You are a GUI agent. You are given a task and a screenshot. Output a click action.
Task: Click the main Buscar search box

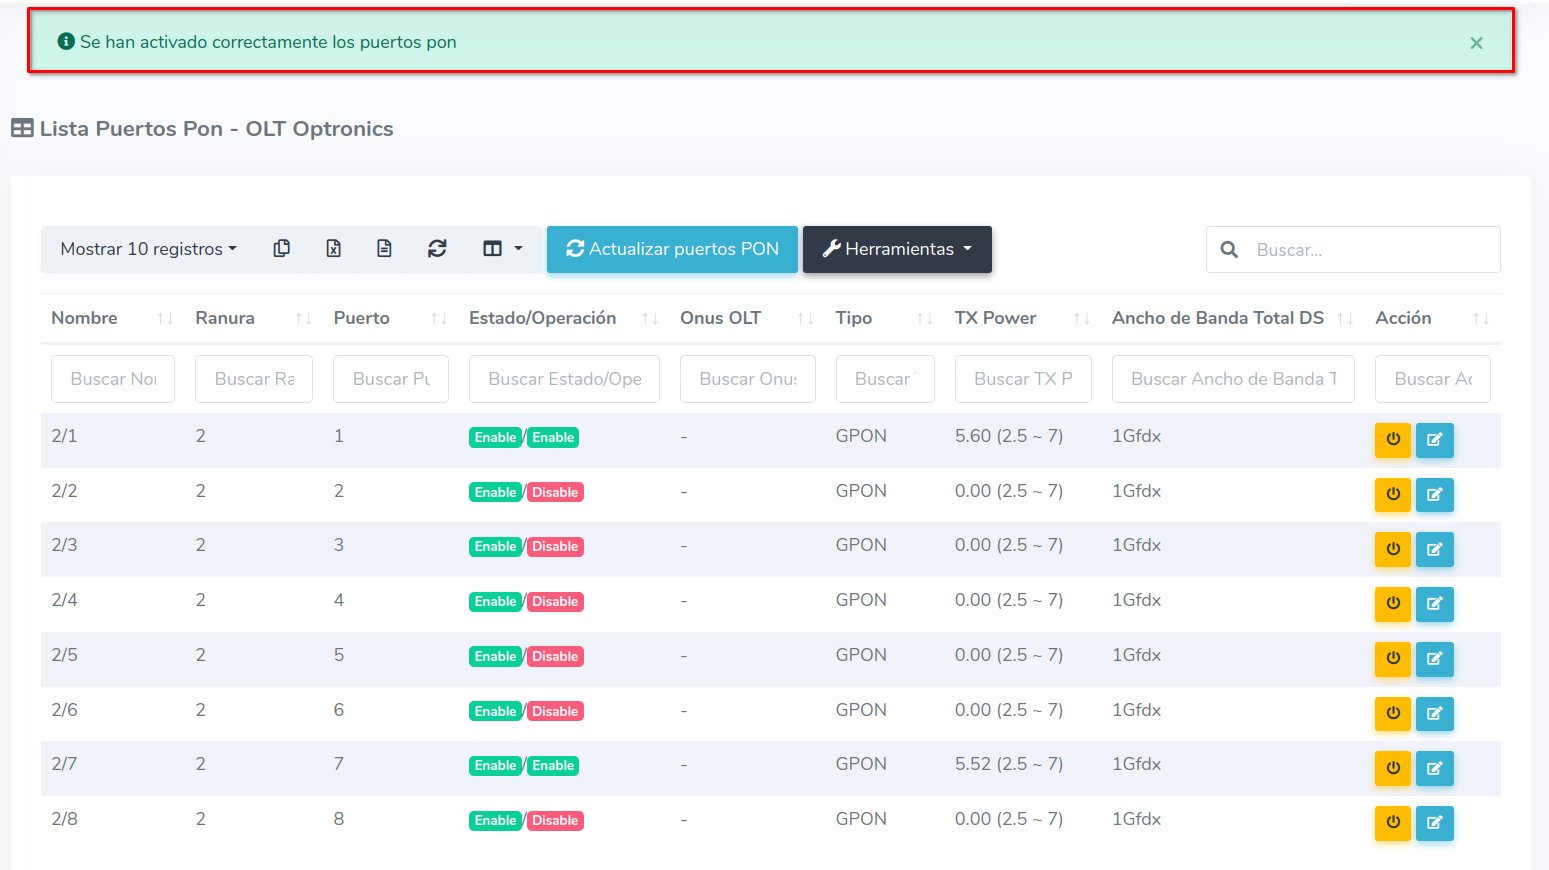click(x=1370, y=250)
